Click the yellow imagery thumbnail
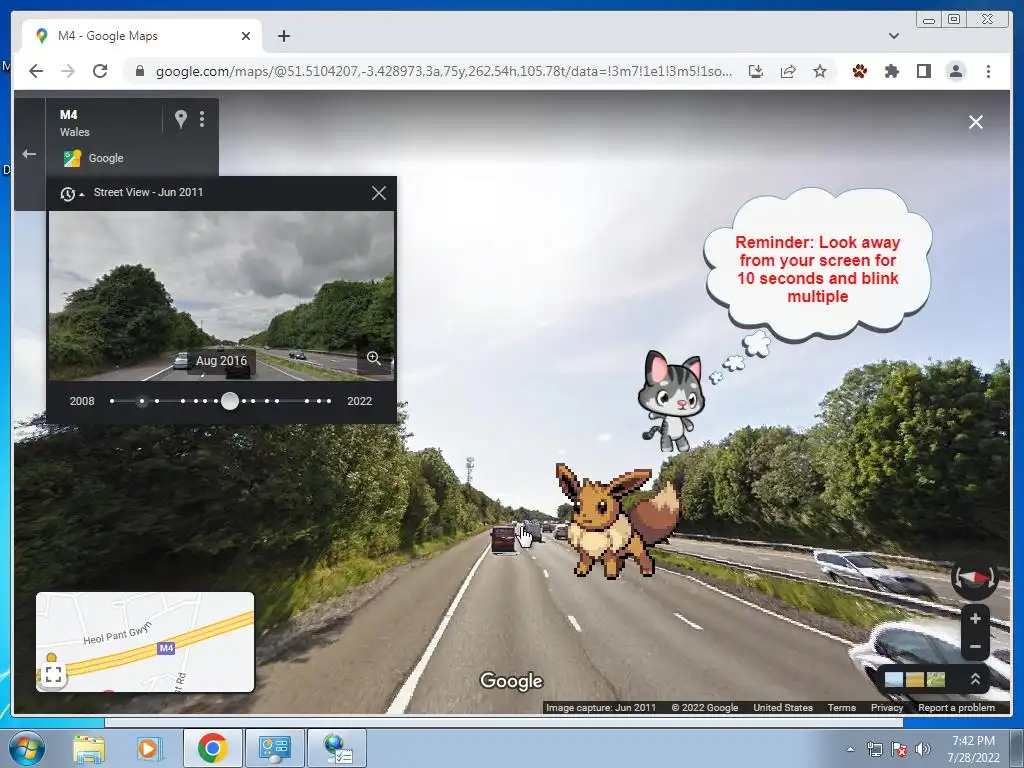 coord(915,680)
